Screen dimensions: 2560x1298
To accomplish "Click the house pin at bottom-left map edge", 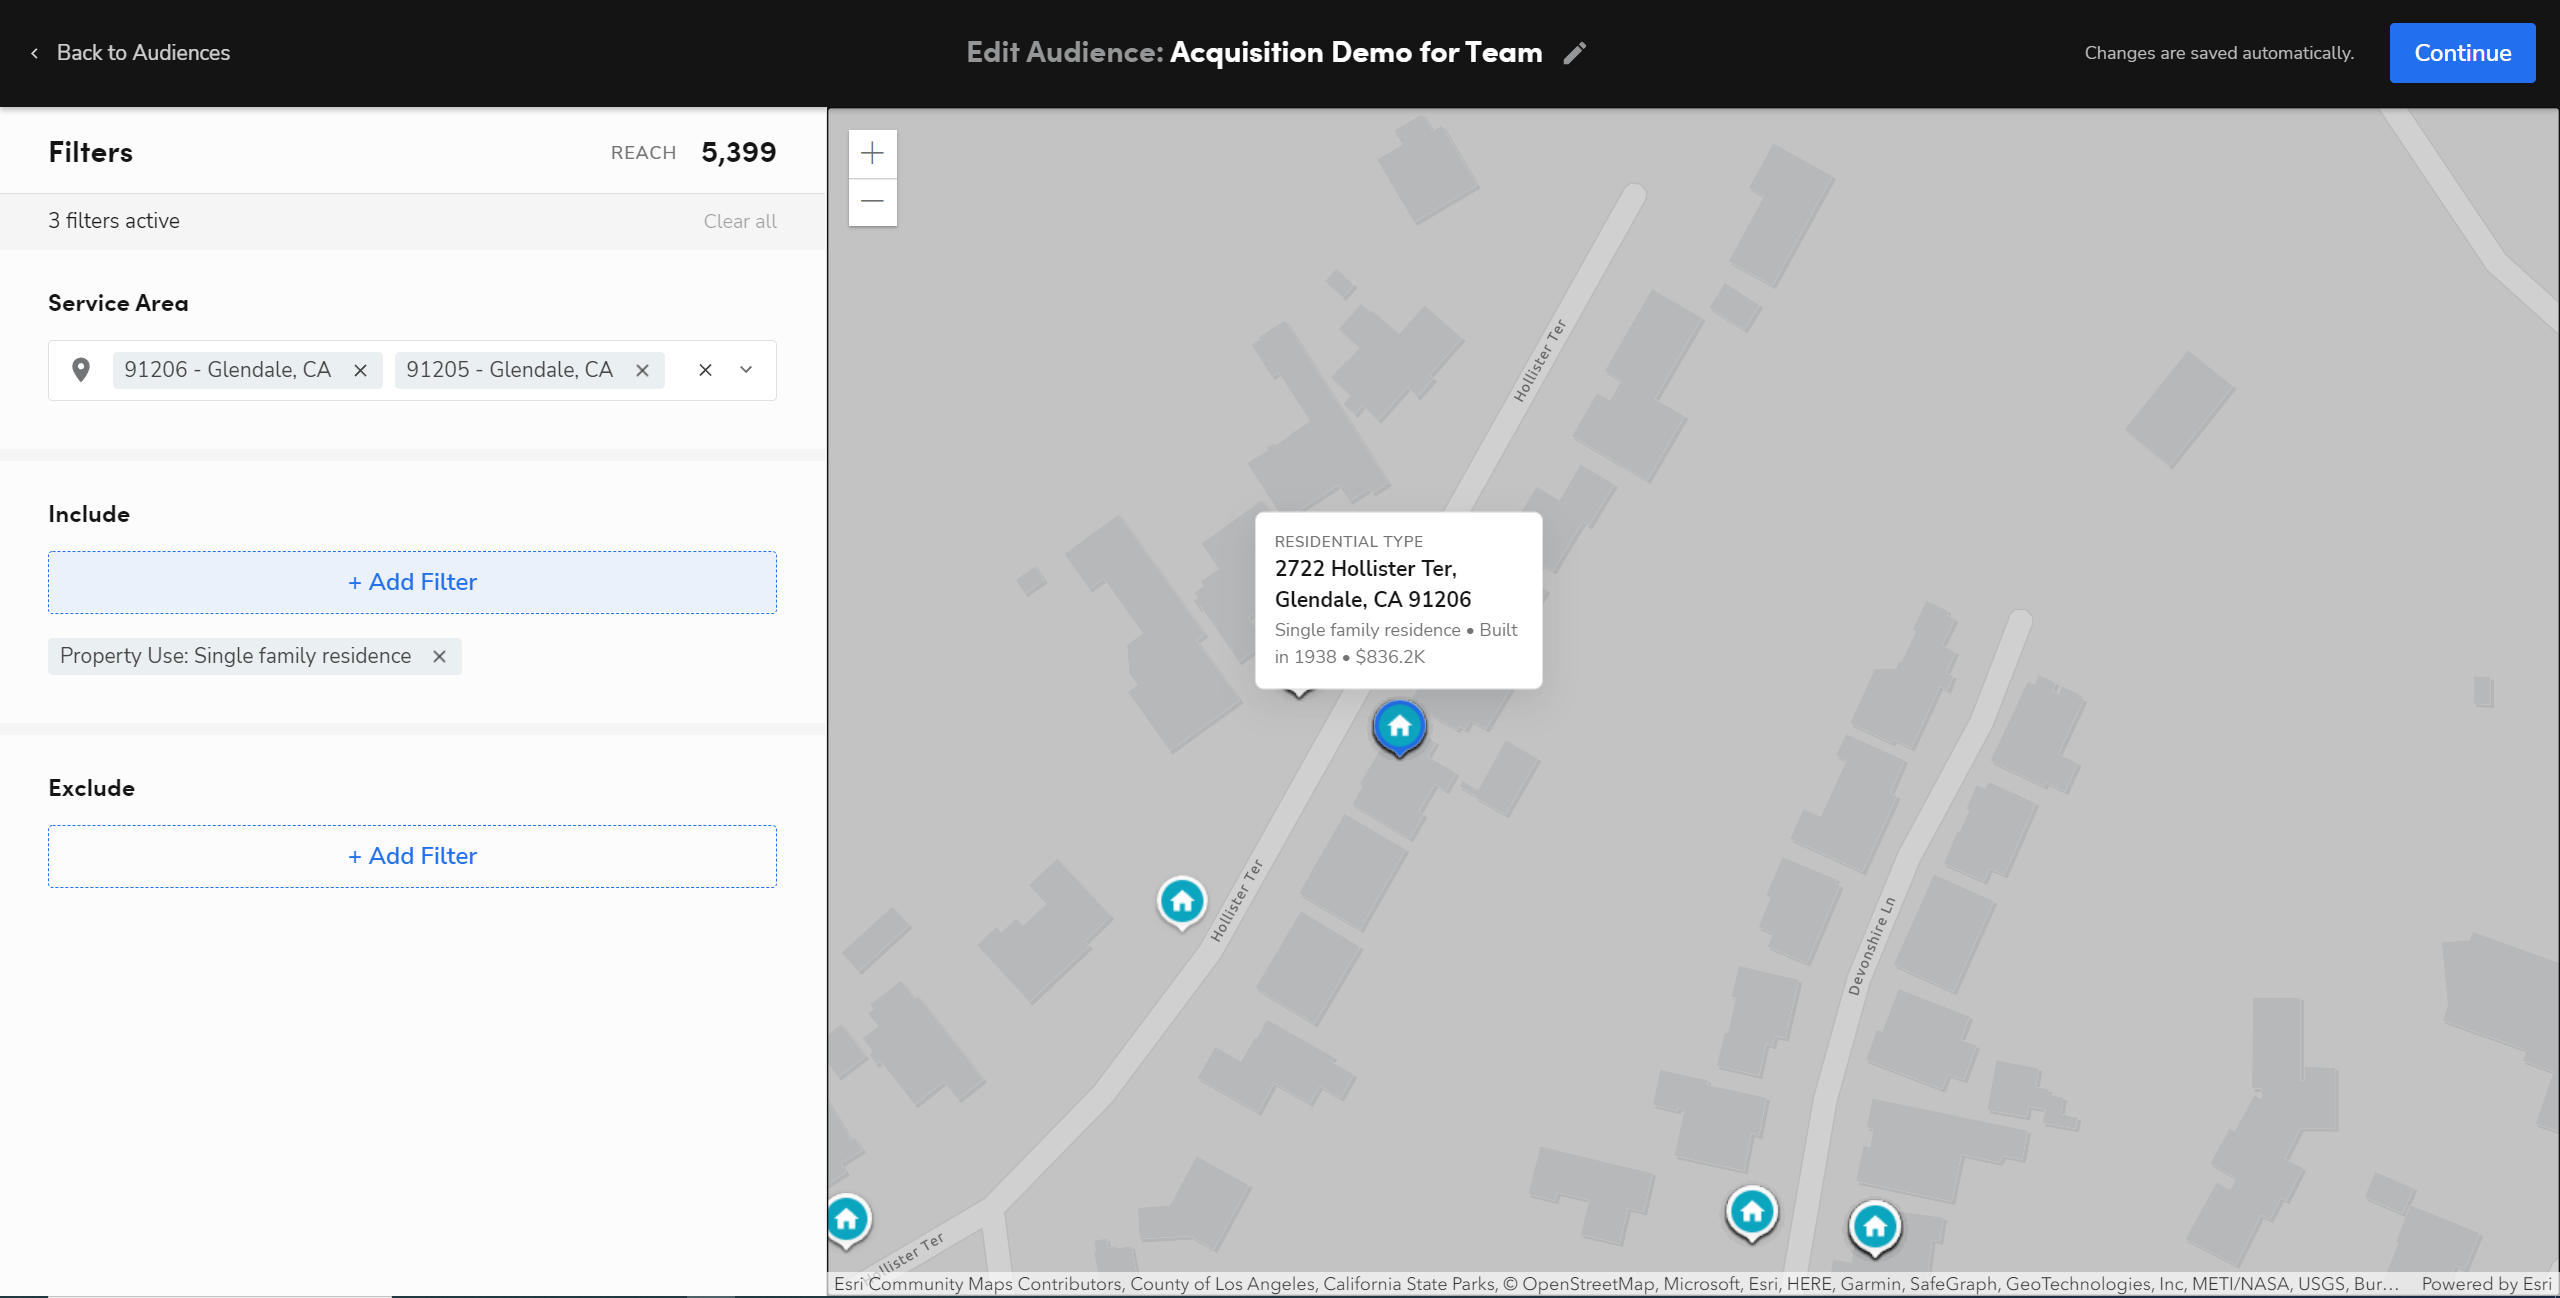I will (x=847, y=1219).
